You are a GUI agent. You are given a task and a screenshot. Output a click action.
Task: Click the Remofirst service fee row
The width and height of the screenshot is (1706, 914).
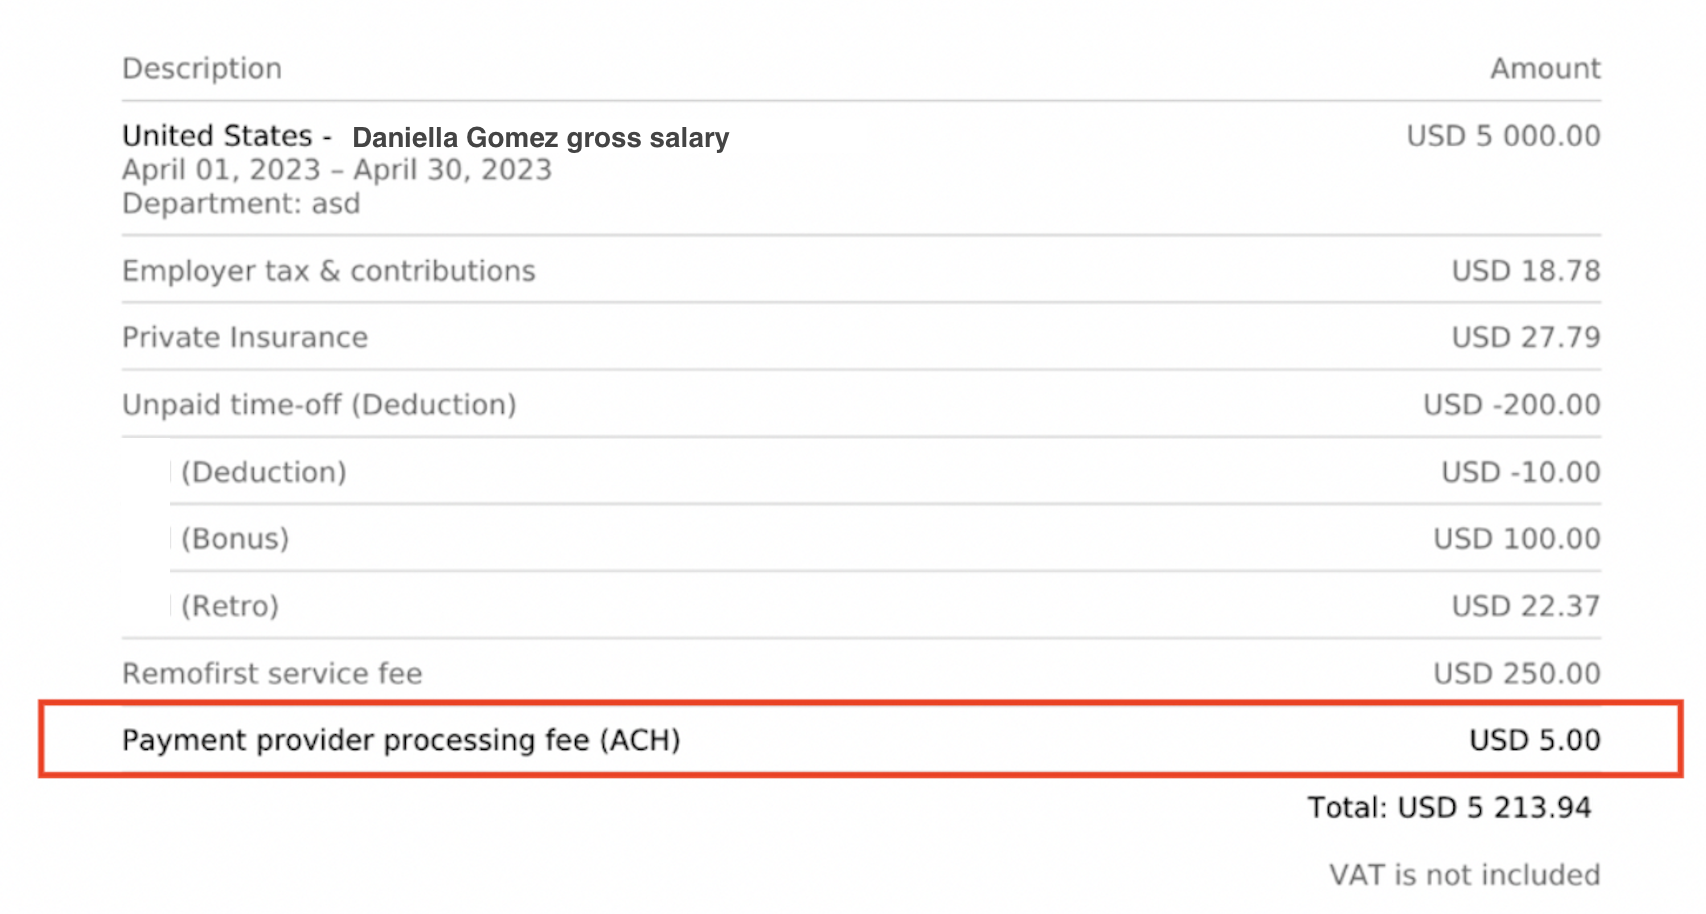click(x=272, y=674)
